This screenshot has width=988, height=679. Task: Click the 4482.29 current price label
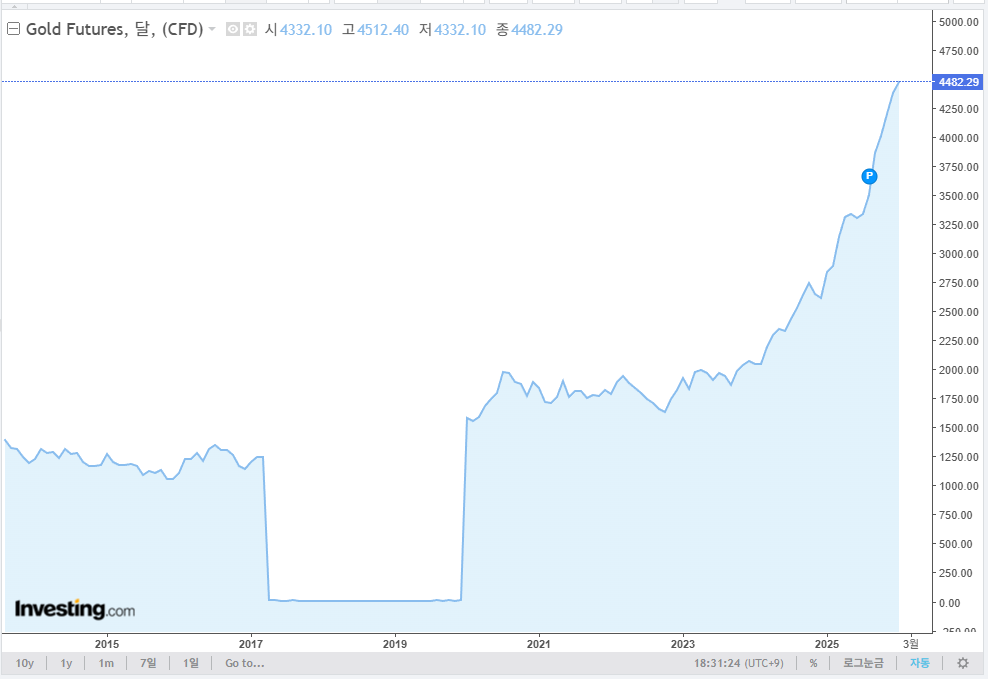[957, 82]
